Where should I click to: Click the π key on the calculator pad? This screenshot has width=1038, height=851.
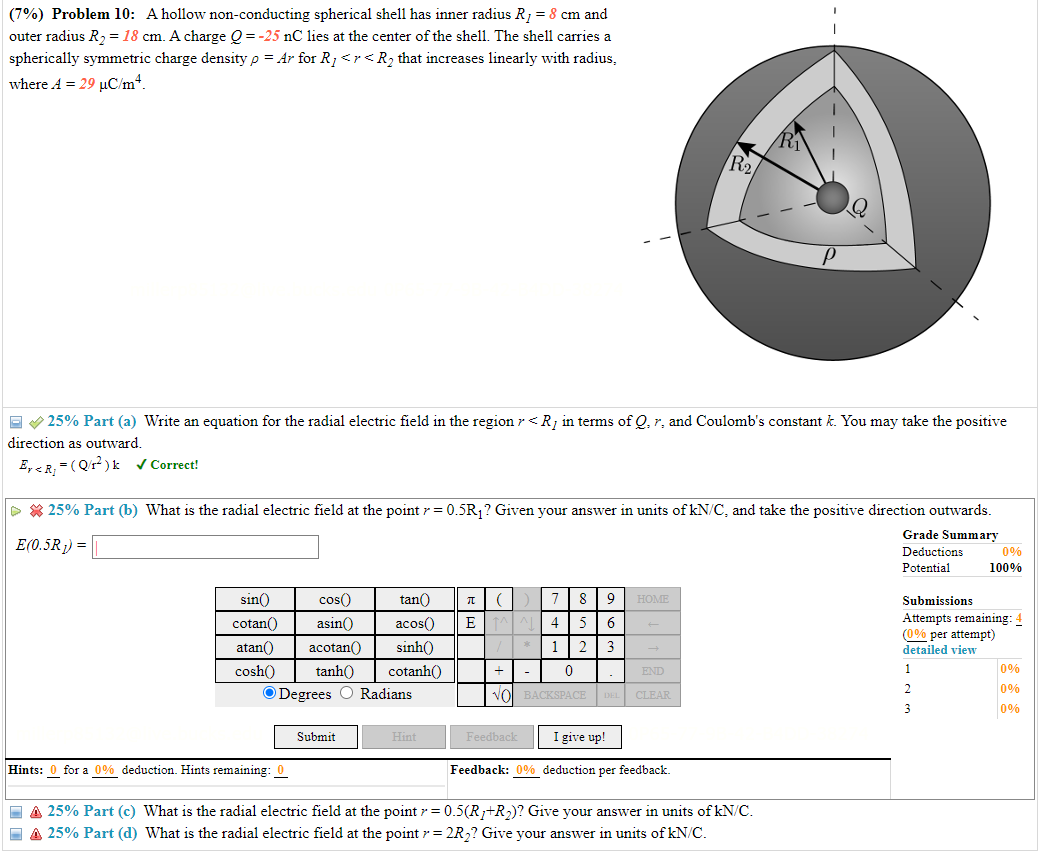tap(470, 599)
